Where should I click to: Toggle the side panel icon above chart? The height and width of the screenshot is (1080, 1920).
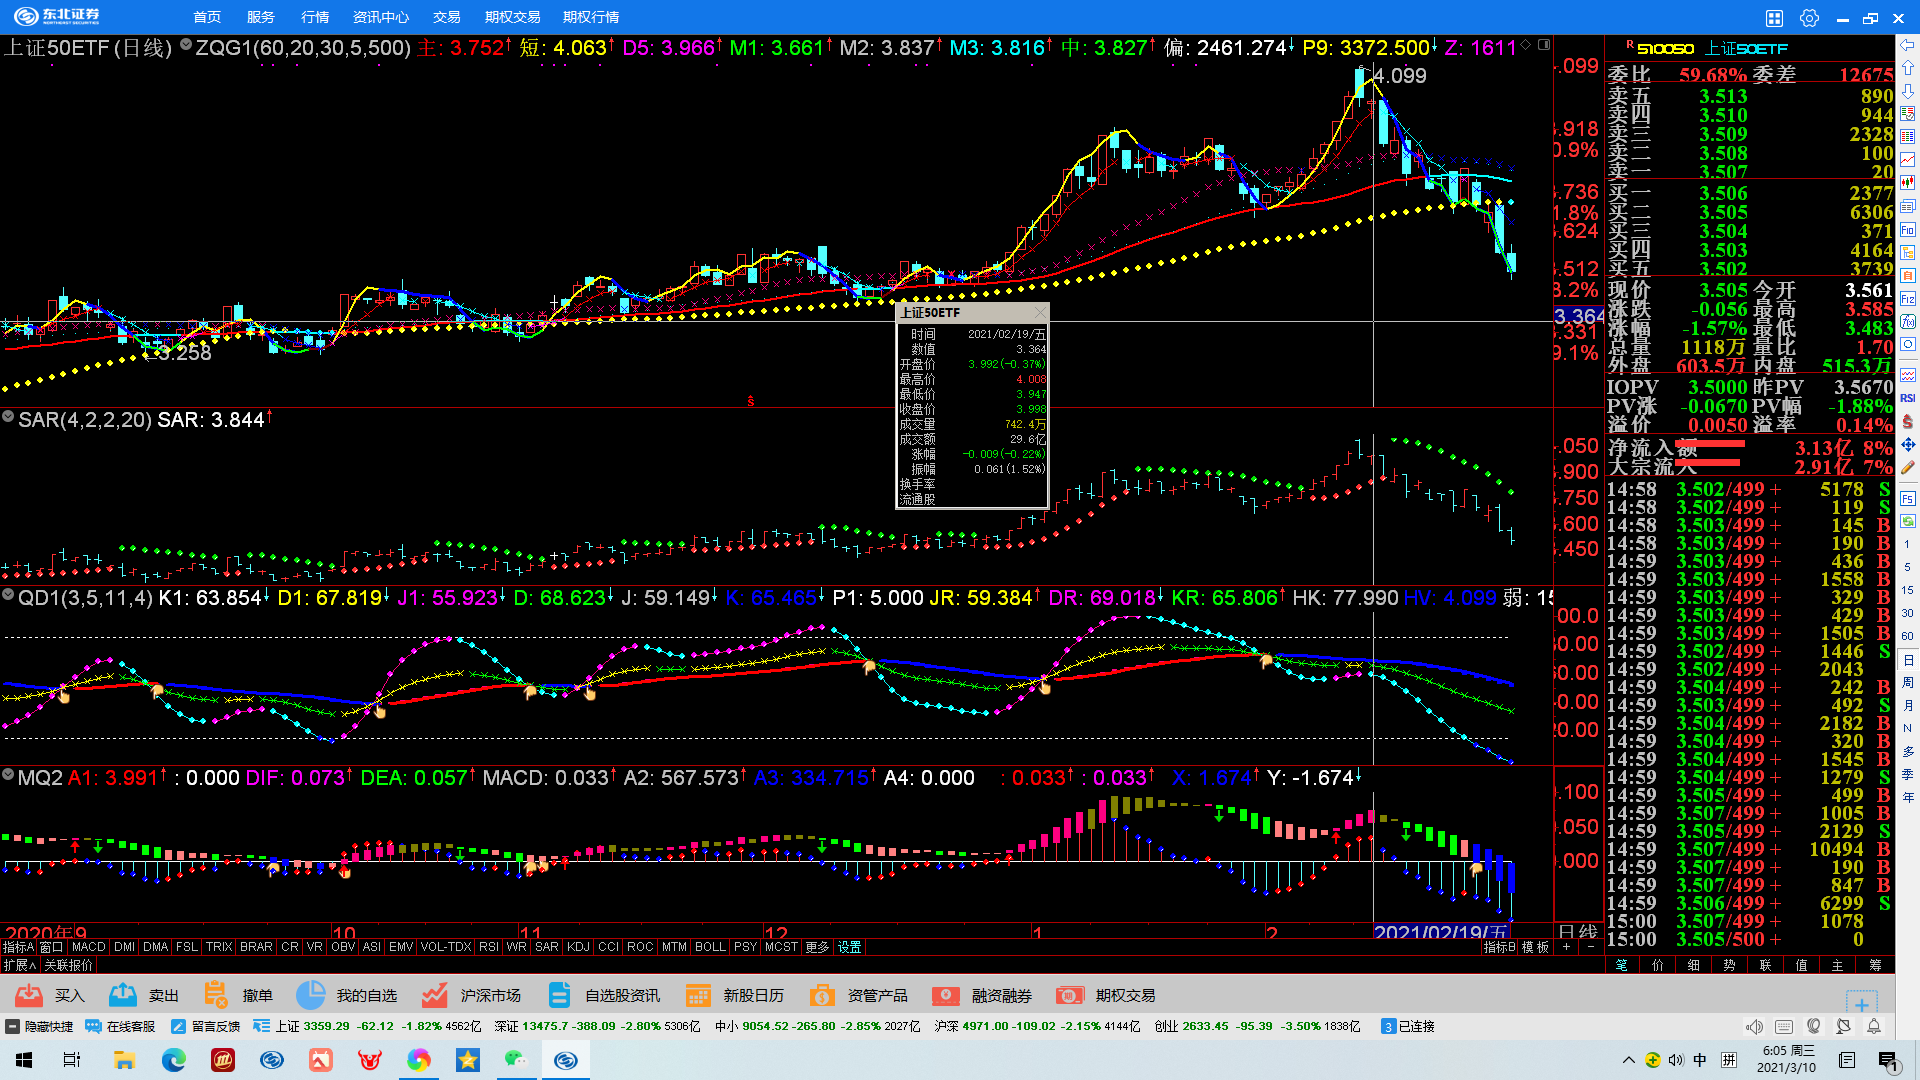[x=1544, y=45]
